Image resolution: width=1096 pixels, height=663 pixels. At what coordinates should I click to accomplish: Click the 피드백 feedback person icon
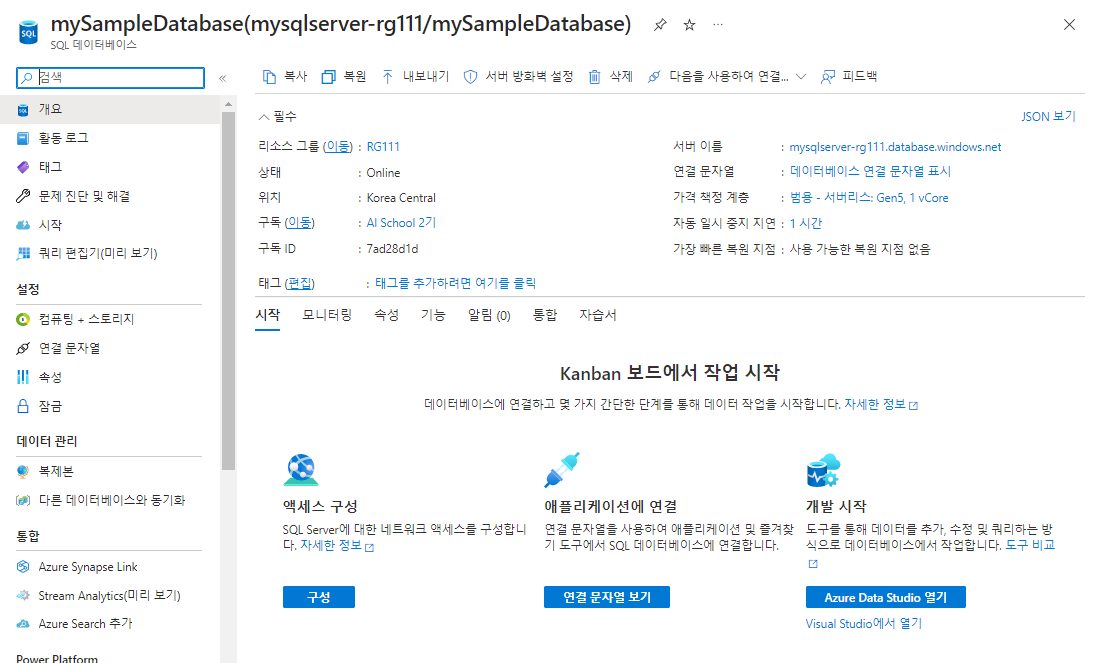[x=828, y=77]
